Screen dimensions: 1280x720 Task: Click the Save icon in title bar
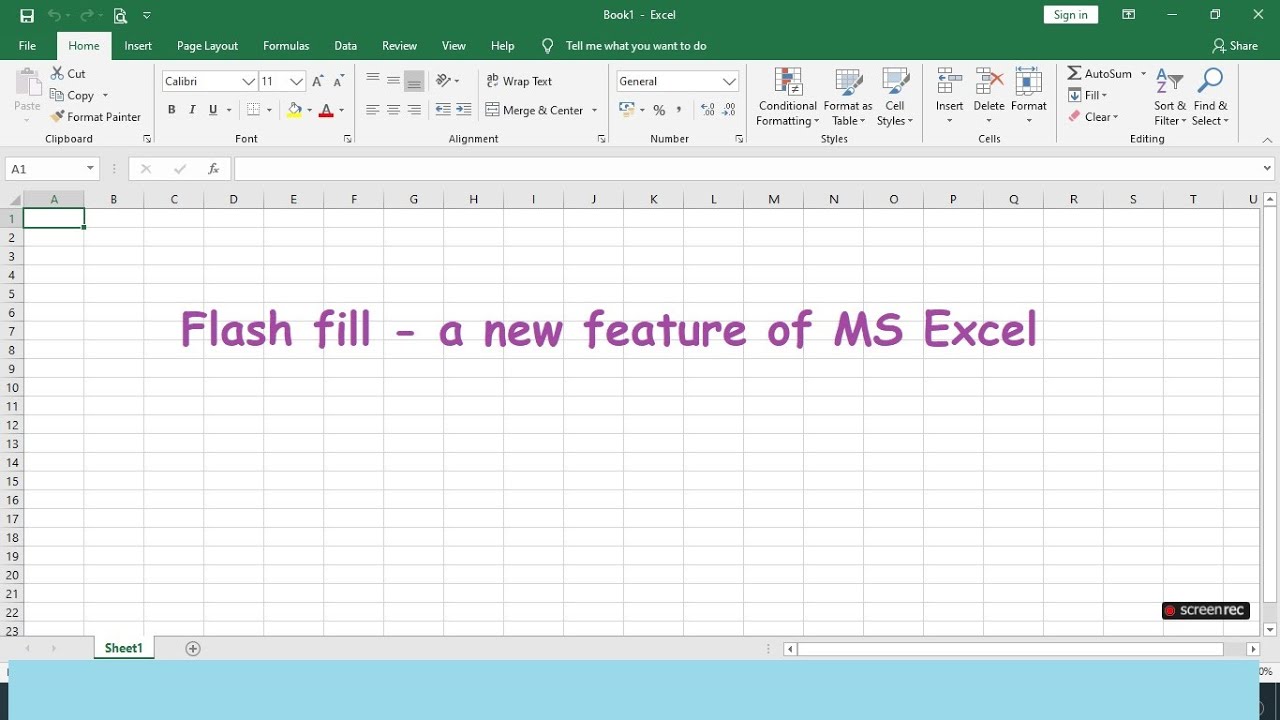[x=27, y=15]
